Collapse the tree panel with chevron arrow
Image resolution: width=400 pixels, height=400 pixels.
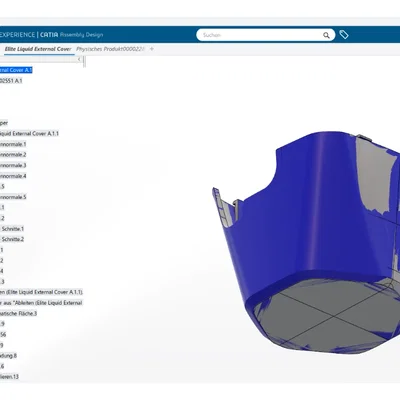(79, 59)
